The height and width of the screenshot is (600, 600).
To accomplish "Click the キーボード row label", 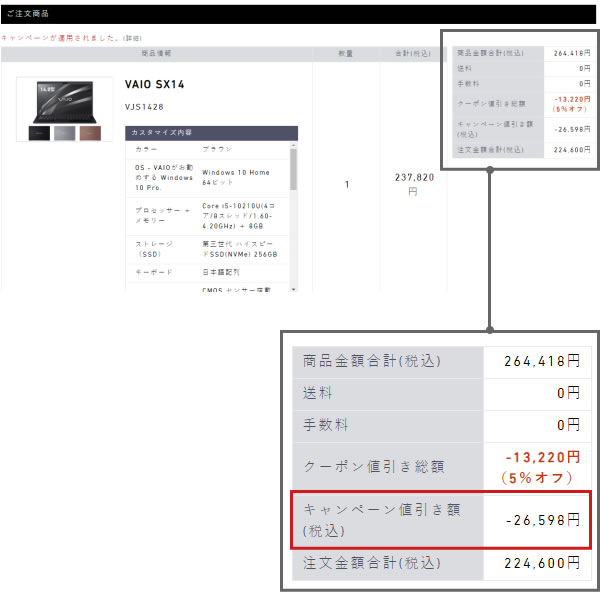I will point(154,272).
